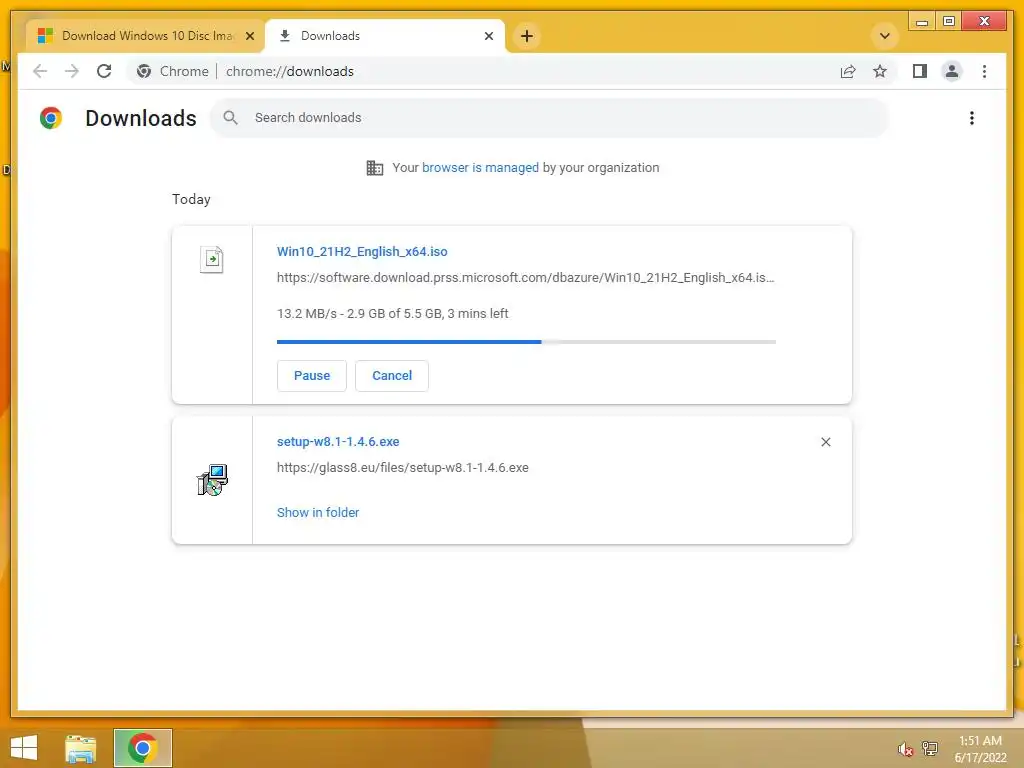
Task: Bookmark this tab with the star
Action: tap(880, 71)
